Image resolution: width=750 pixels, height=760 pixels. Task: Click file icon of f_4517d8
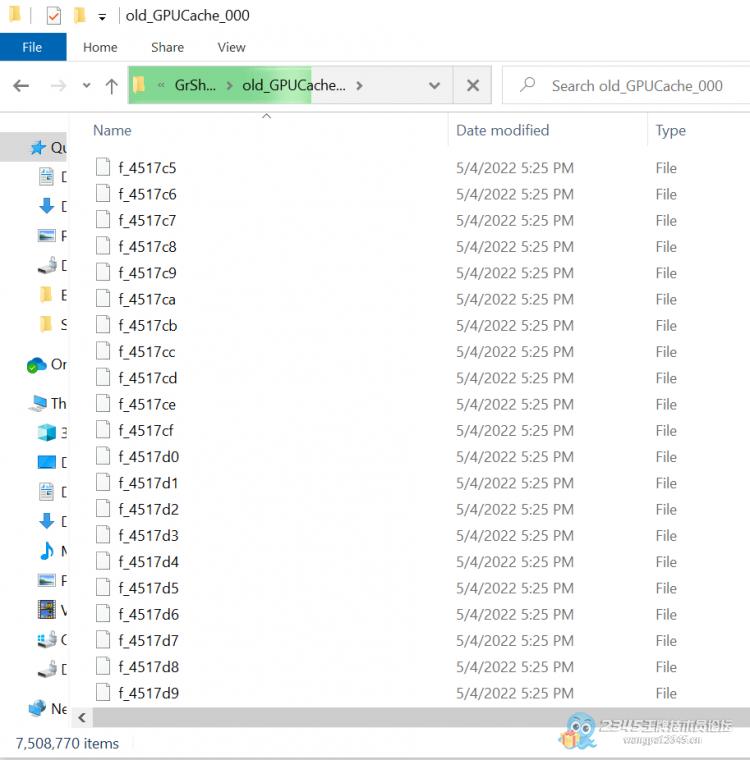(103, 666)
